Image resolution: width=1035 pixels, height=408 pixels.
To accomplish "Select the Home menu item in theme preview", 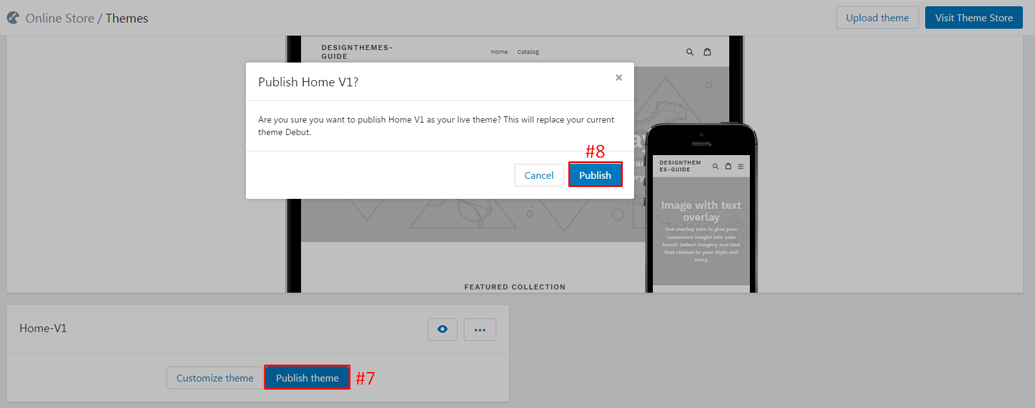I will (x=499, y=52).
